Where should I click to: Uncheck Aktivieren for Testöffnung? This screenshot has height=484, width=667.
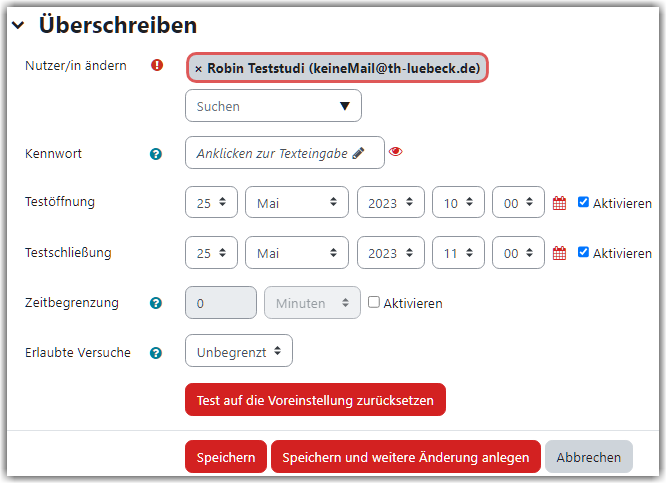coord(583,202)
